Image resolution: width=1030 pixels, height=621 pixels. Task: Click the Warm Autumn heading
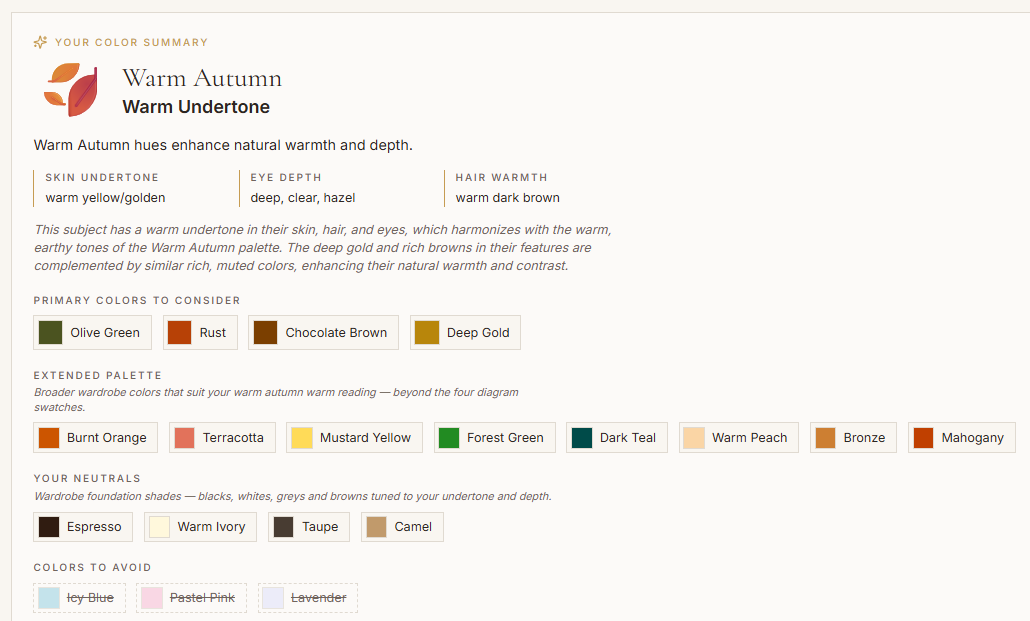pyautogui.click(x=202, y=78)
